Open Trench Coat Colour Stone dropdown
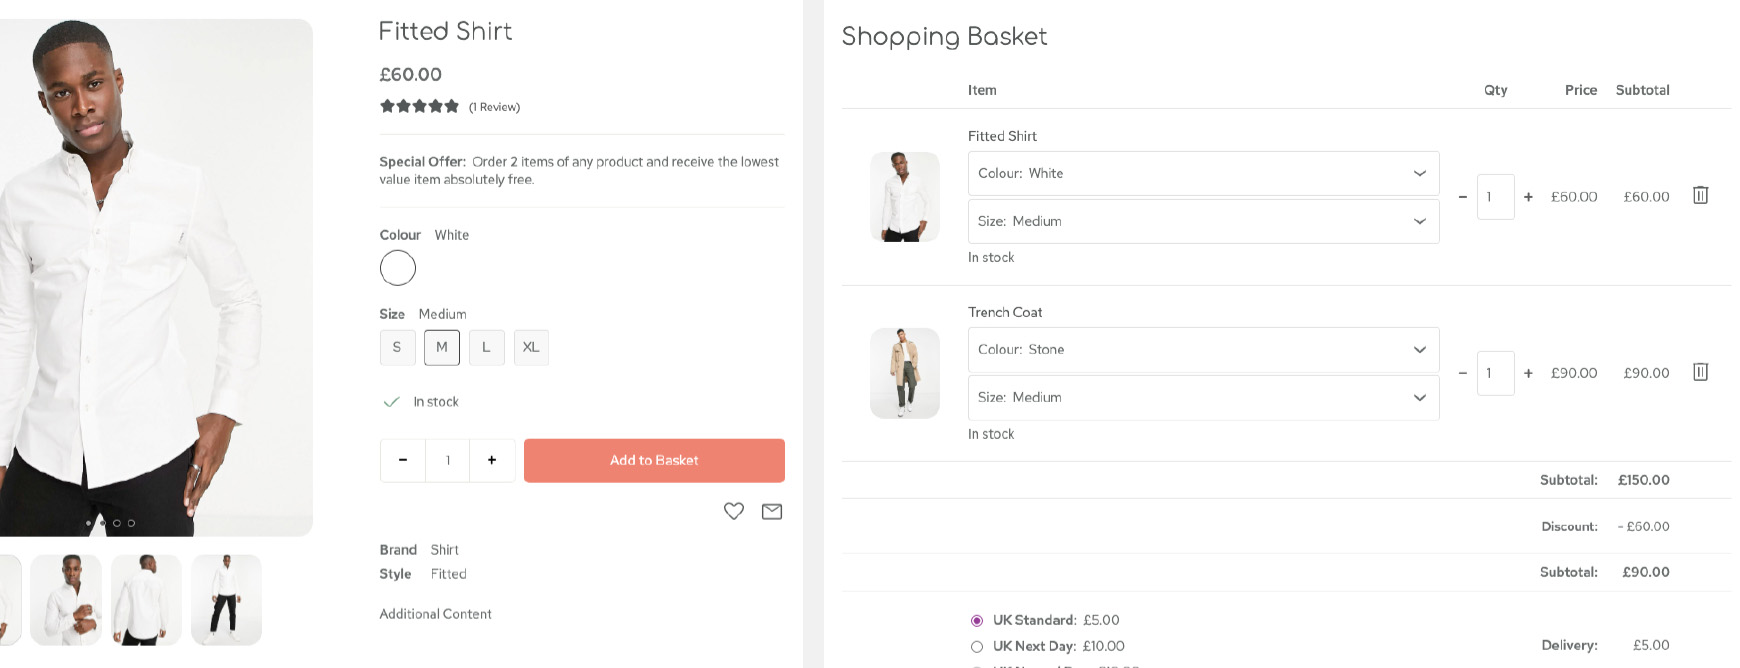This screenshot has width=1740, height=668. (x=1203, y=349)
